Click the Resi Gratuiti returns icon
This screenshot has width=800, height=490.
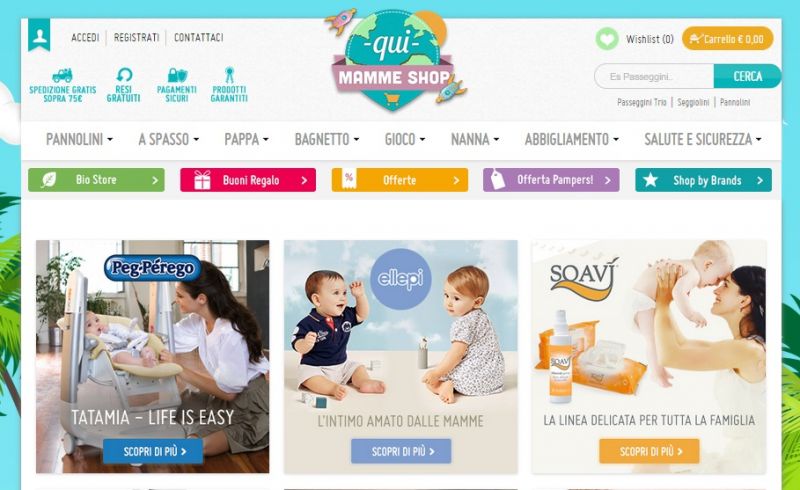coord(124,75)
